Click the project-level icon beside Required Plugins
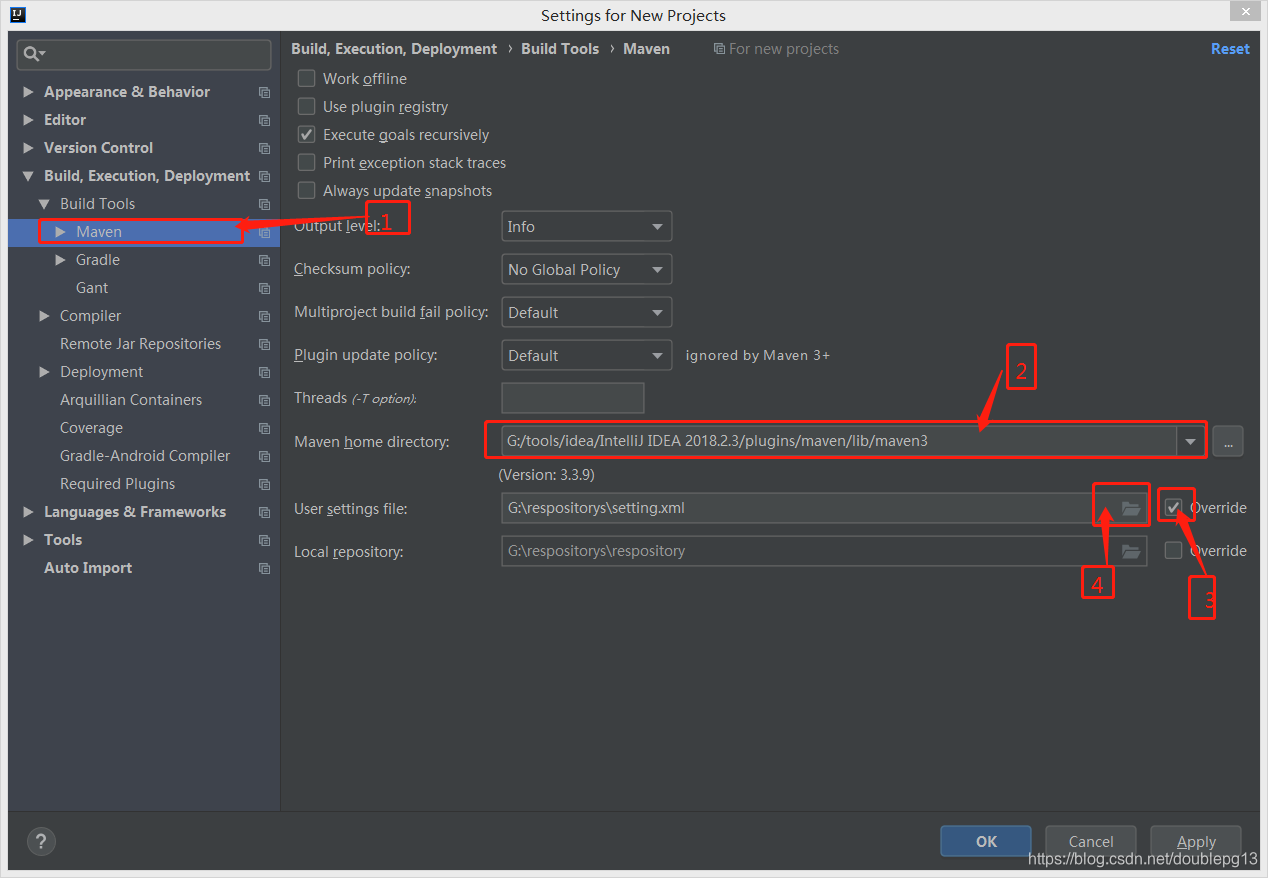1268x878 pixels. click(x=264, y=484)
